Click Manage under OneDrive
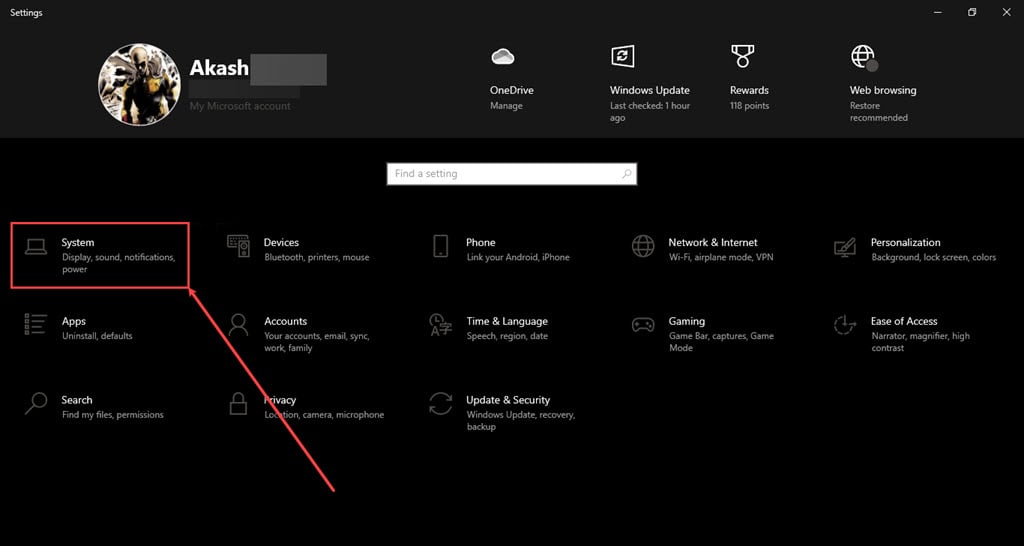This screenshot has height=546, width=1024. pyautogui.click(x=506, y=106)
